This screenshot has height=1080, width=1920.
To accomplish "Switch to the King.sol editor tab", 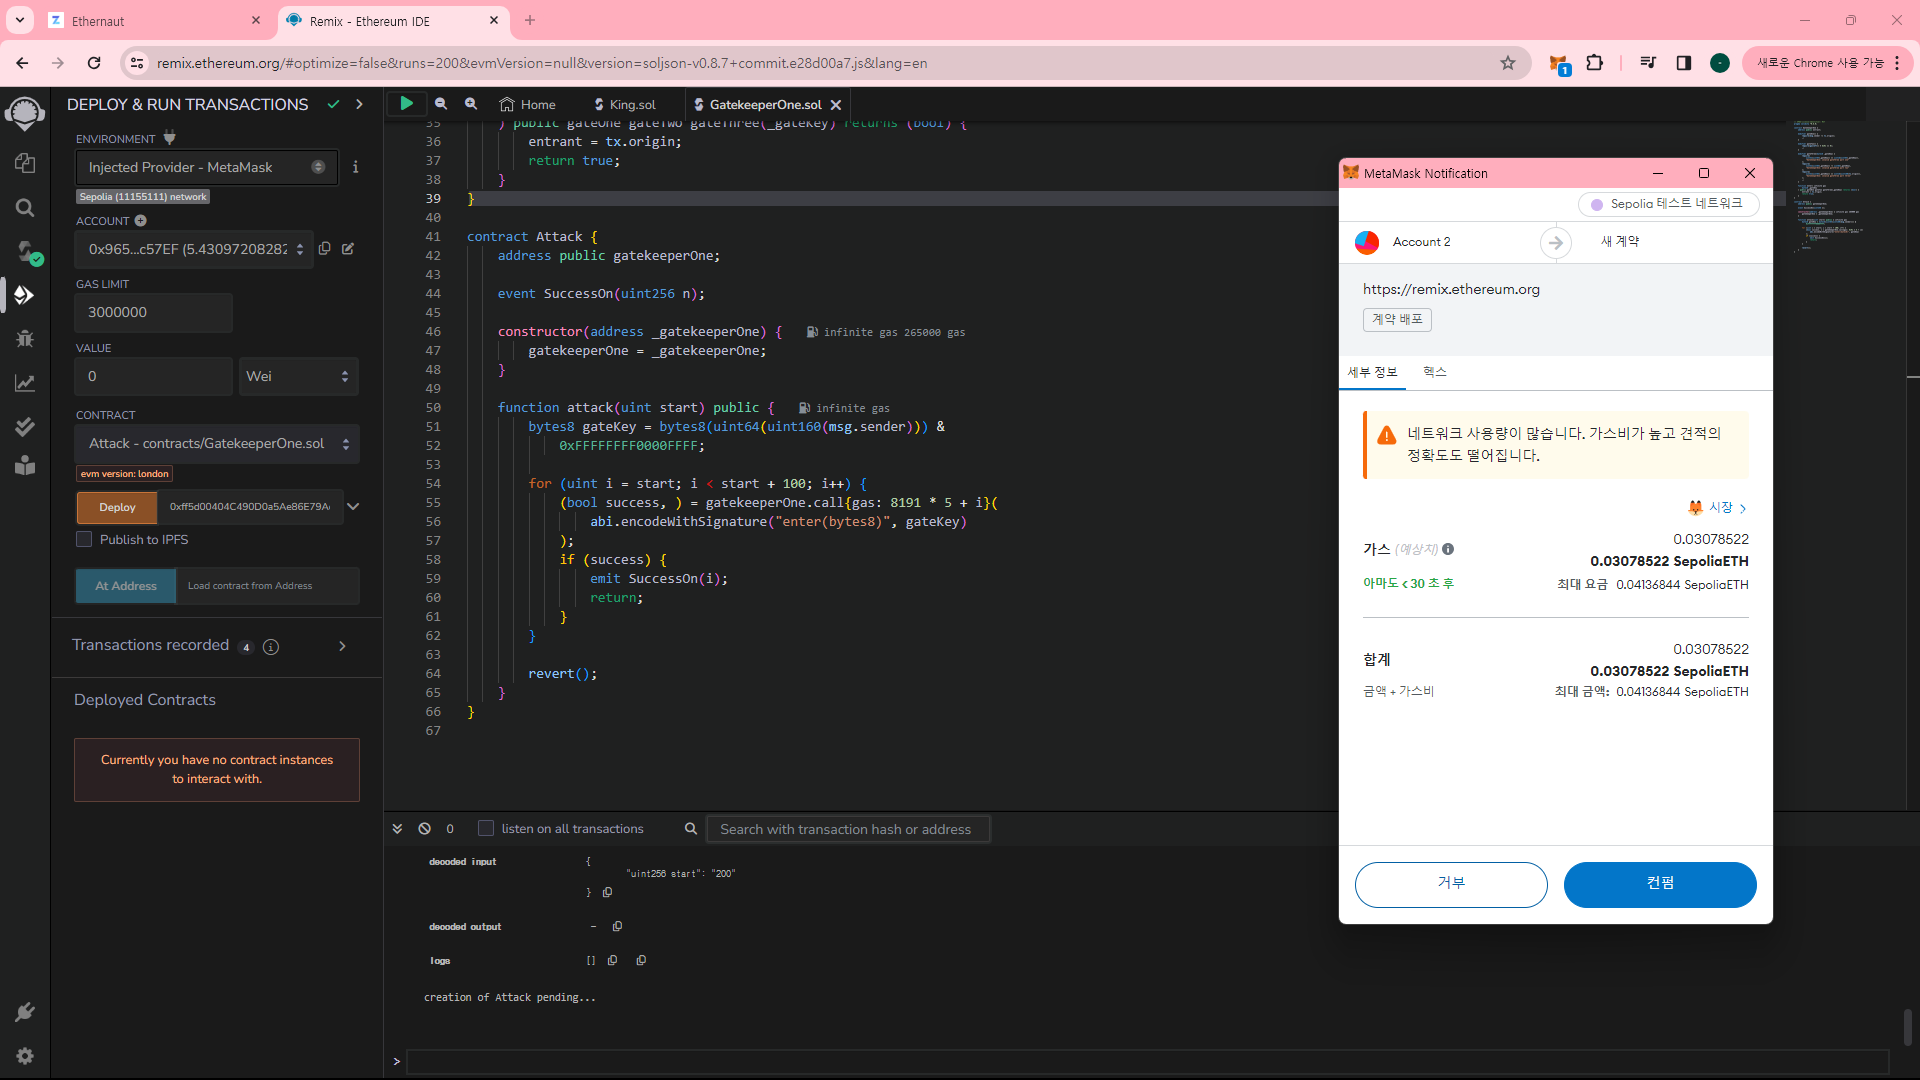I will pos(625,104).
